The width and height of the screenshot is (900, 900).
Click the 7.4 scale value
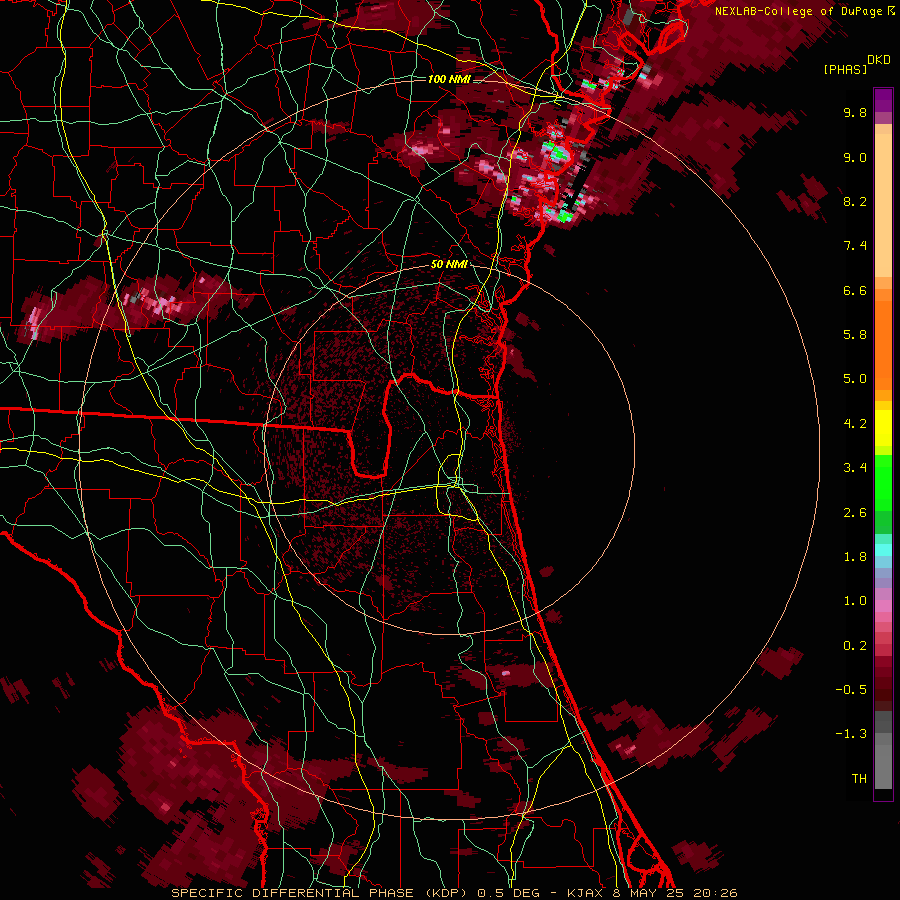(855, 246)
